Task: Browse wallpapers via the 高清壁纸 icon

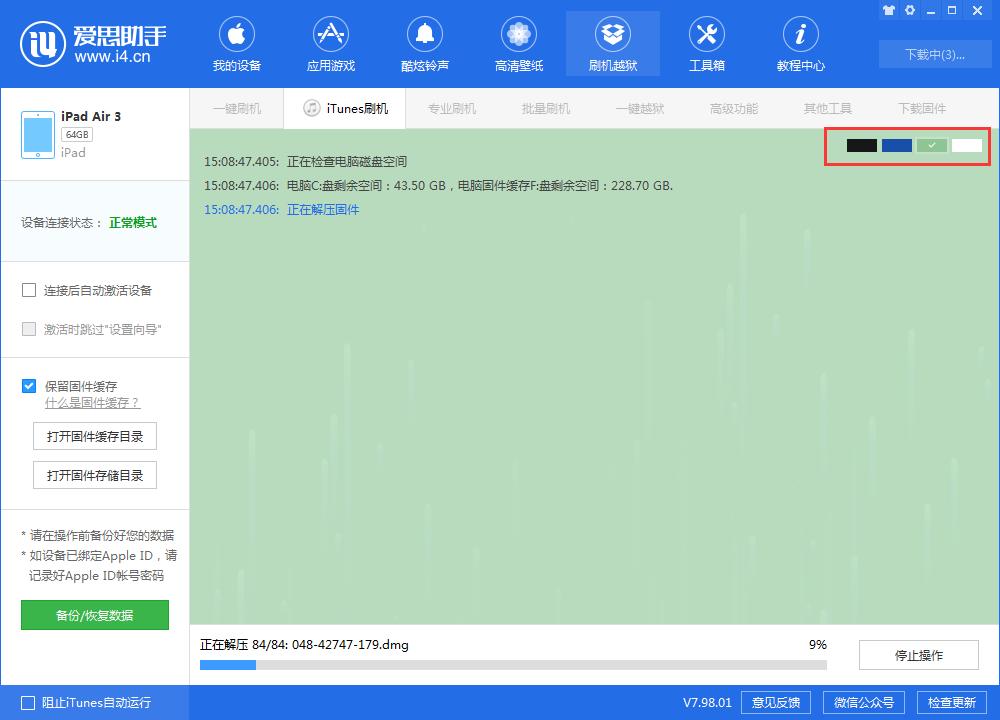Action: pos(518,42)
